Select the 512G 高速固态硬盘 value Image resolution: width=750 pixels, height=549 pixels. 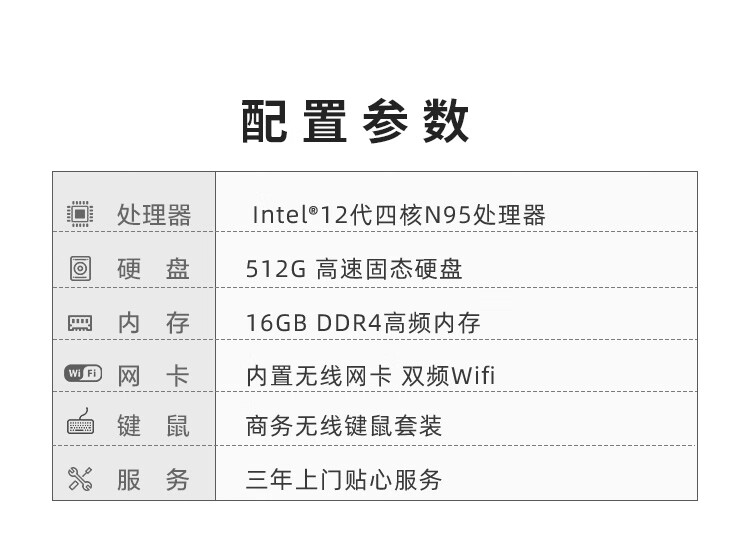tap(354, 269)
